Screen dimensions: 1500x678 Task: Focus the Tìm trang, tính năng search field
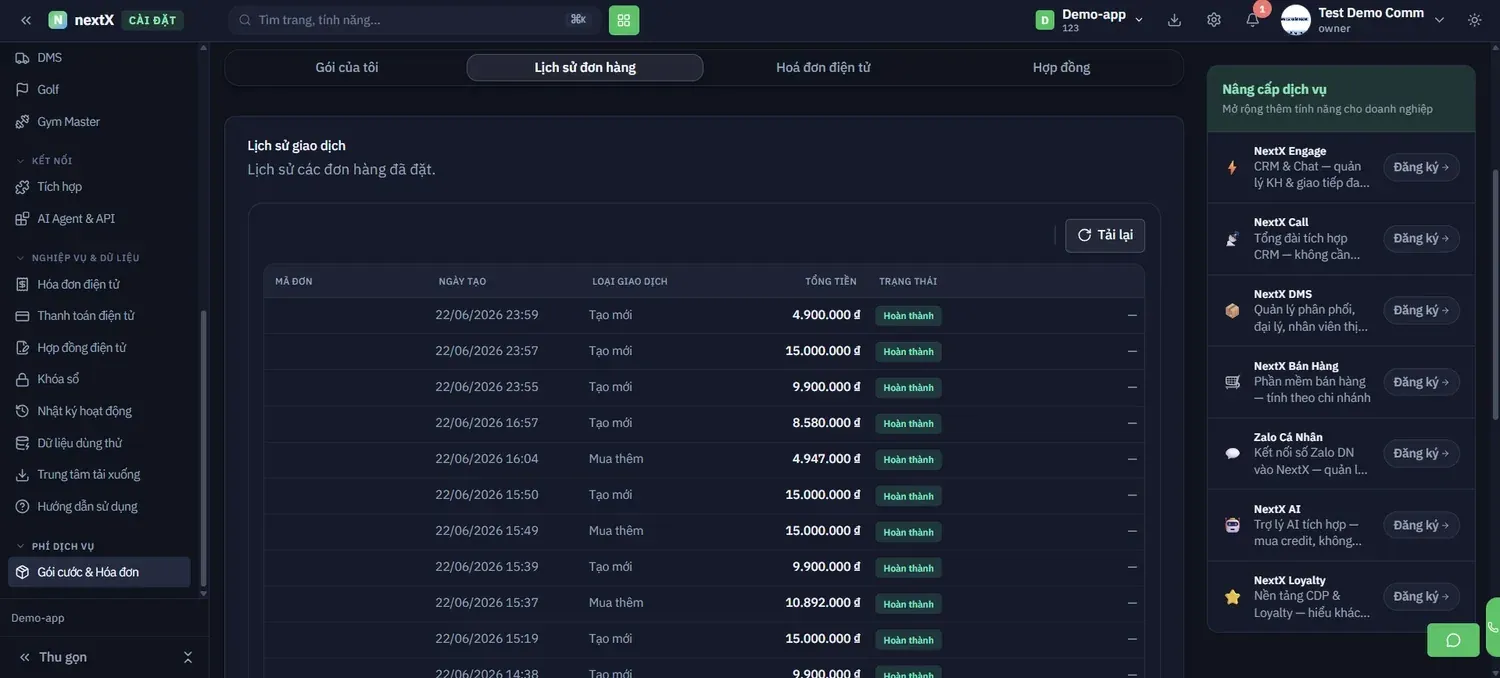(414, 20)
